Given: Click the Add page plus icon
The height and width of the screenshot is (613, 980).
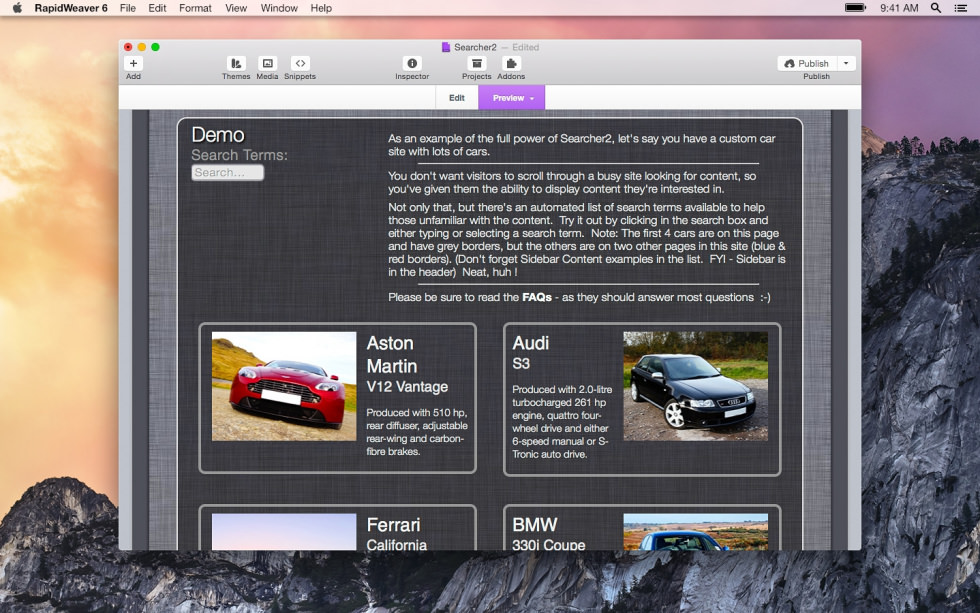Looking at the screenshot, I should pyautogui.click(x=133, y=63).
